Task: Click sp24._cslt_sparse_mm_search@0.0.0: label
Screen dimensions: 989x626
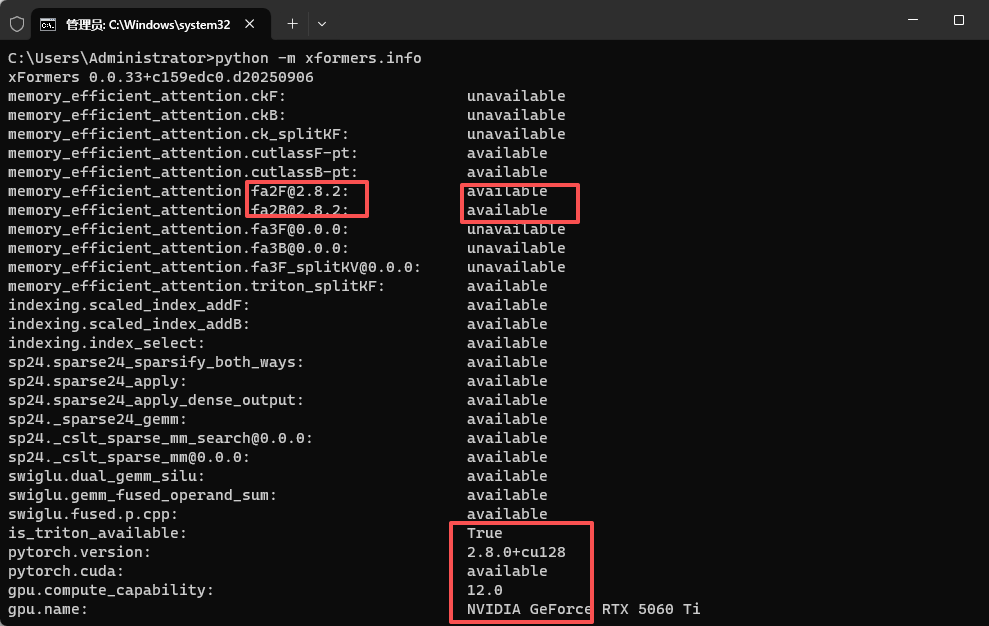Action: pyautogui.click(x=160, y=438)
